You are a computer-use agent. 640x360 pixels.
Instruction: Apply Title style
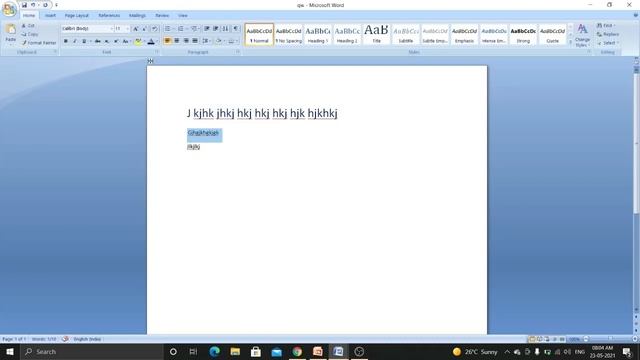[376, 35]
